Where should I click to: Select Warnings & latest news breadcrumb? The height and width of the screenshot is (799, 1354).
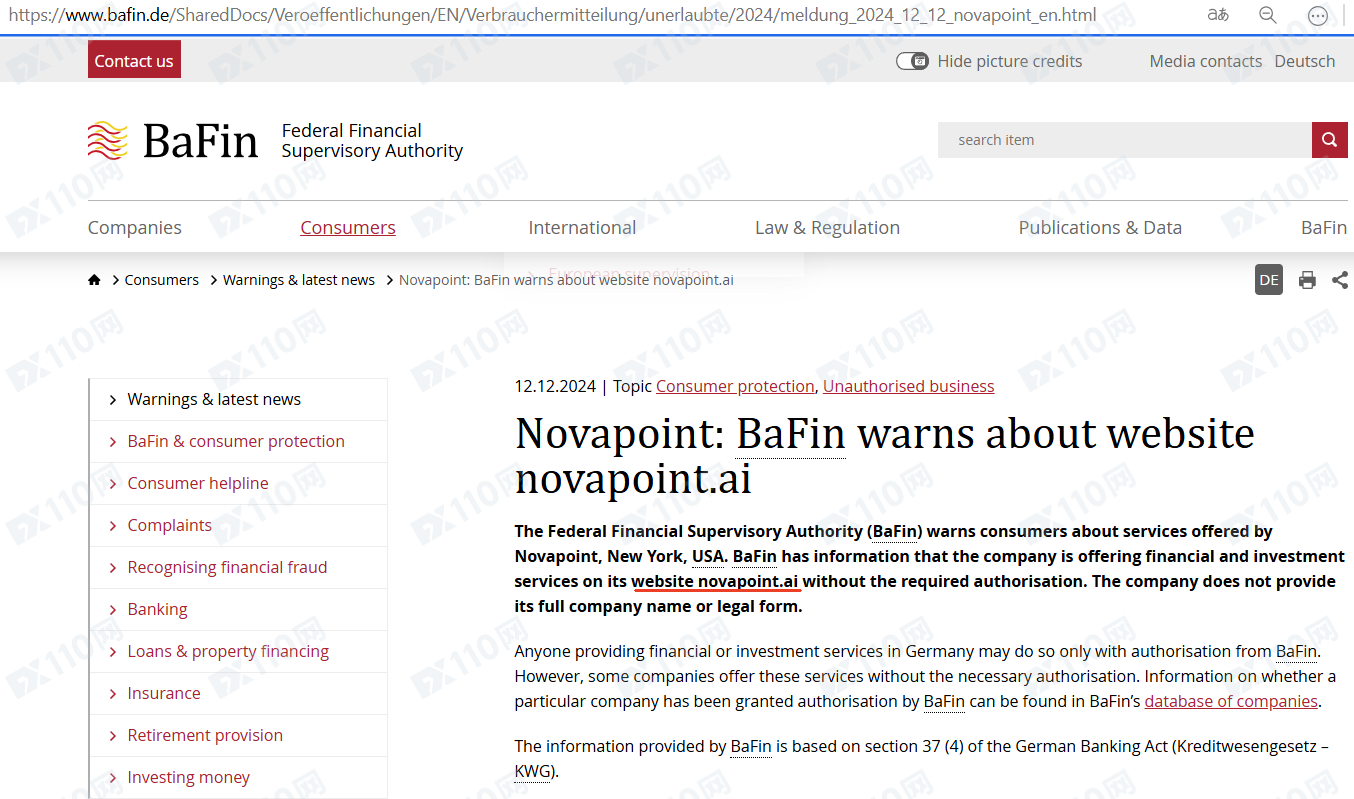coord(298,280)
